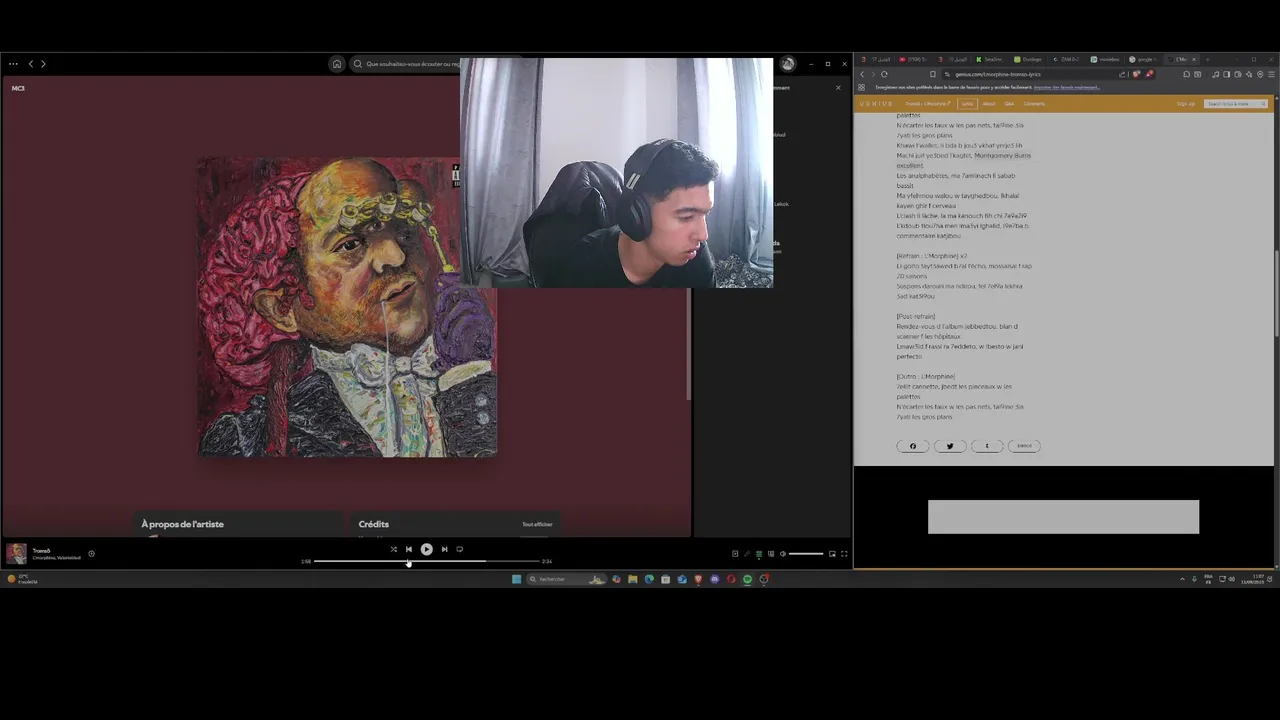This screenshot has height=720, width=1280.
Task: Open the Spotify three-dot menu
Action: [13, 64]
